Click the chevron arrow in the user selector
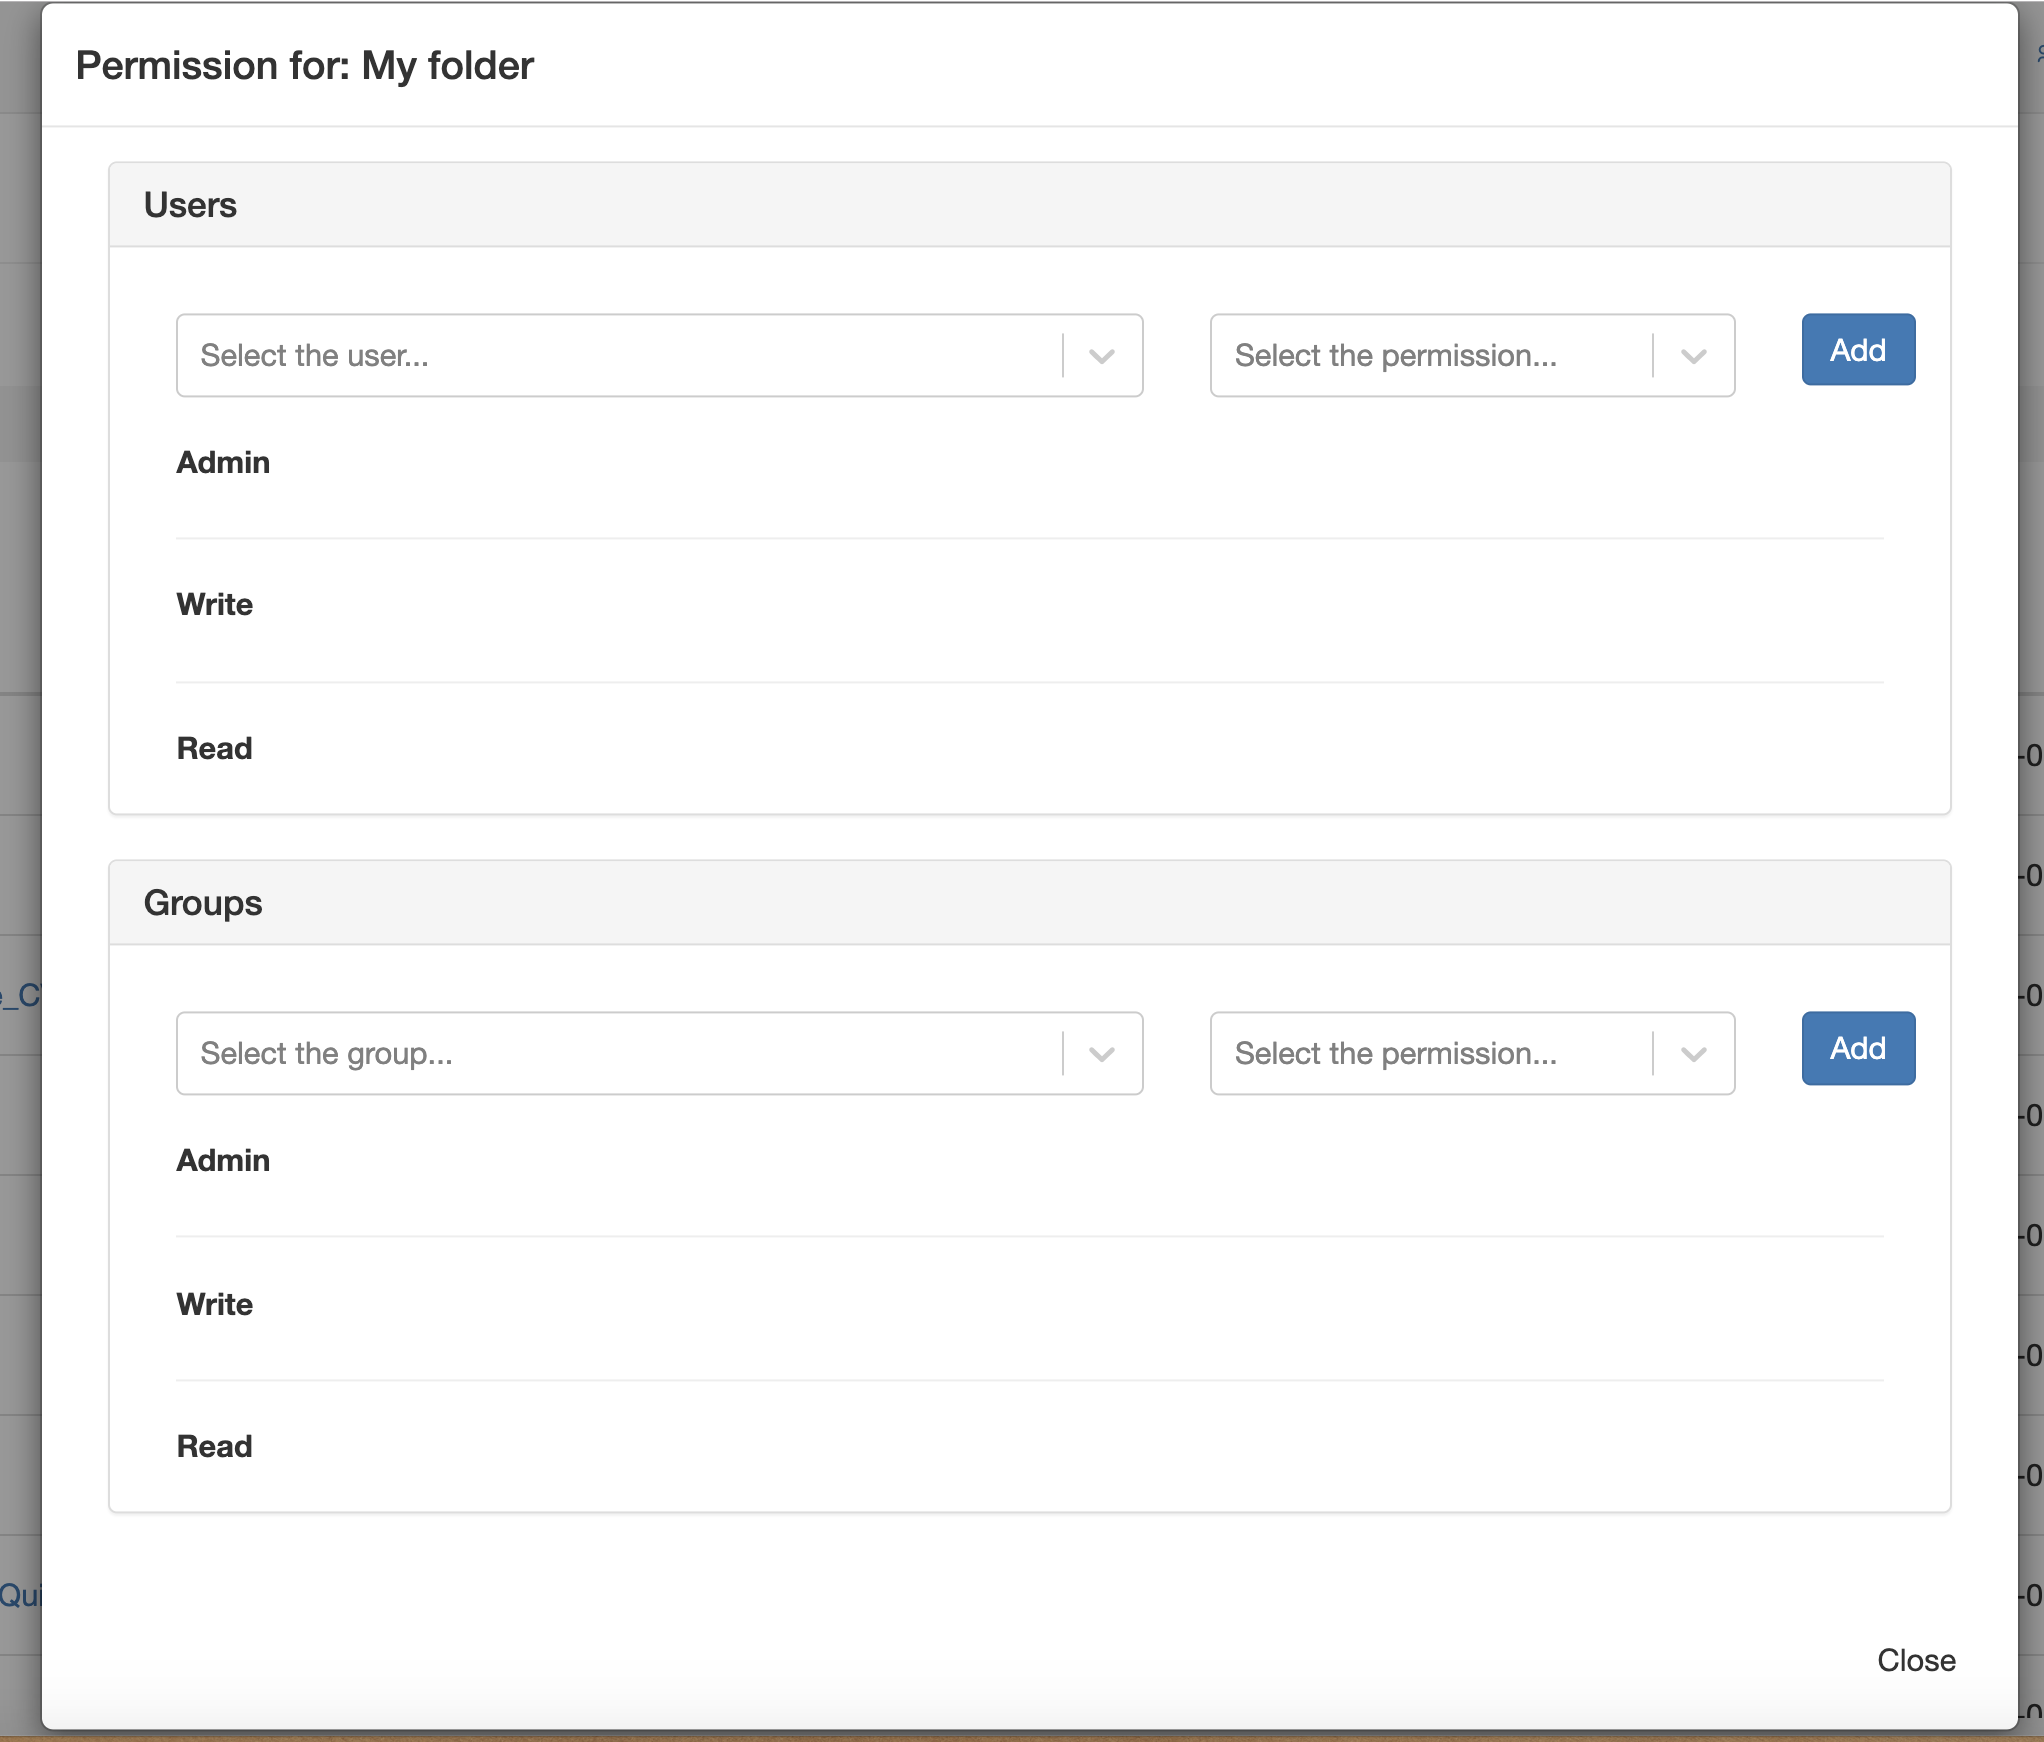This screenshot has height=1742, width=2044. point(1101,356)
